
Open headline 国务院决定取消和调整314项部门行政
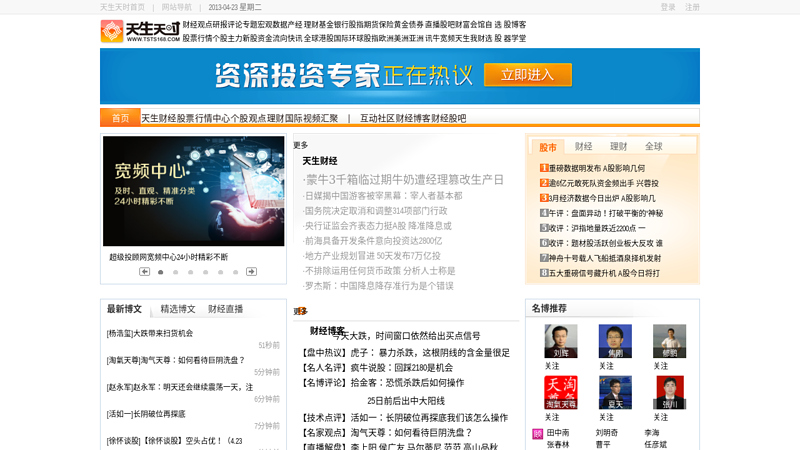tap(375, 211)
